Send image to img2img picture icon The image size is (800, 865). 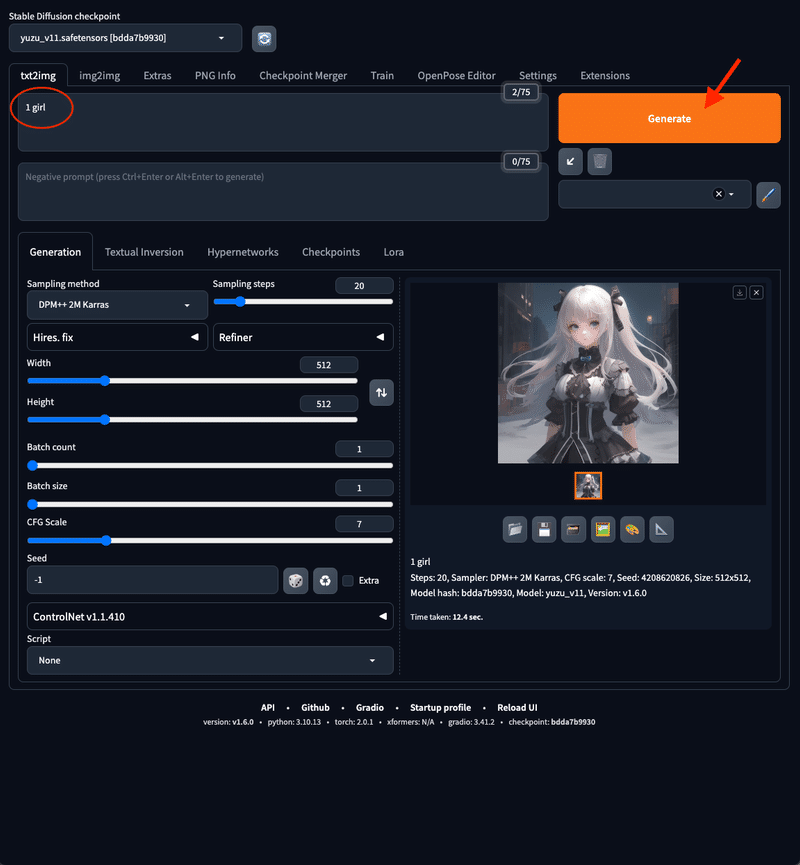click(603, 530)
